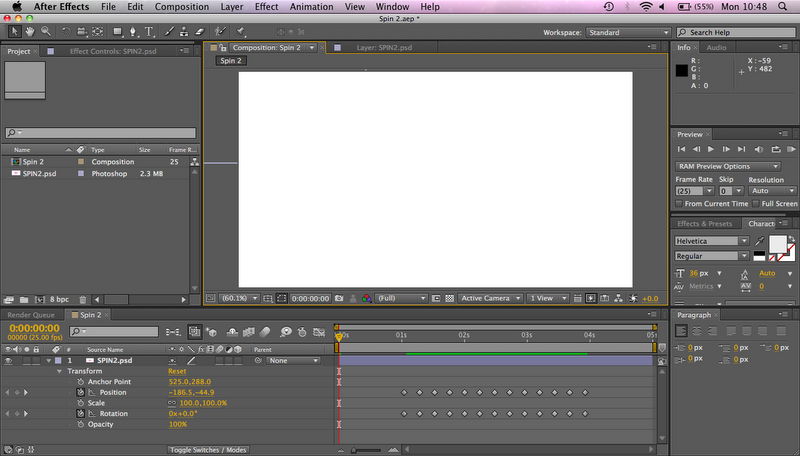
Task: Click the white fill color swatch
Action: click(778, 244)
